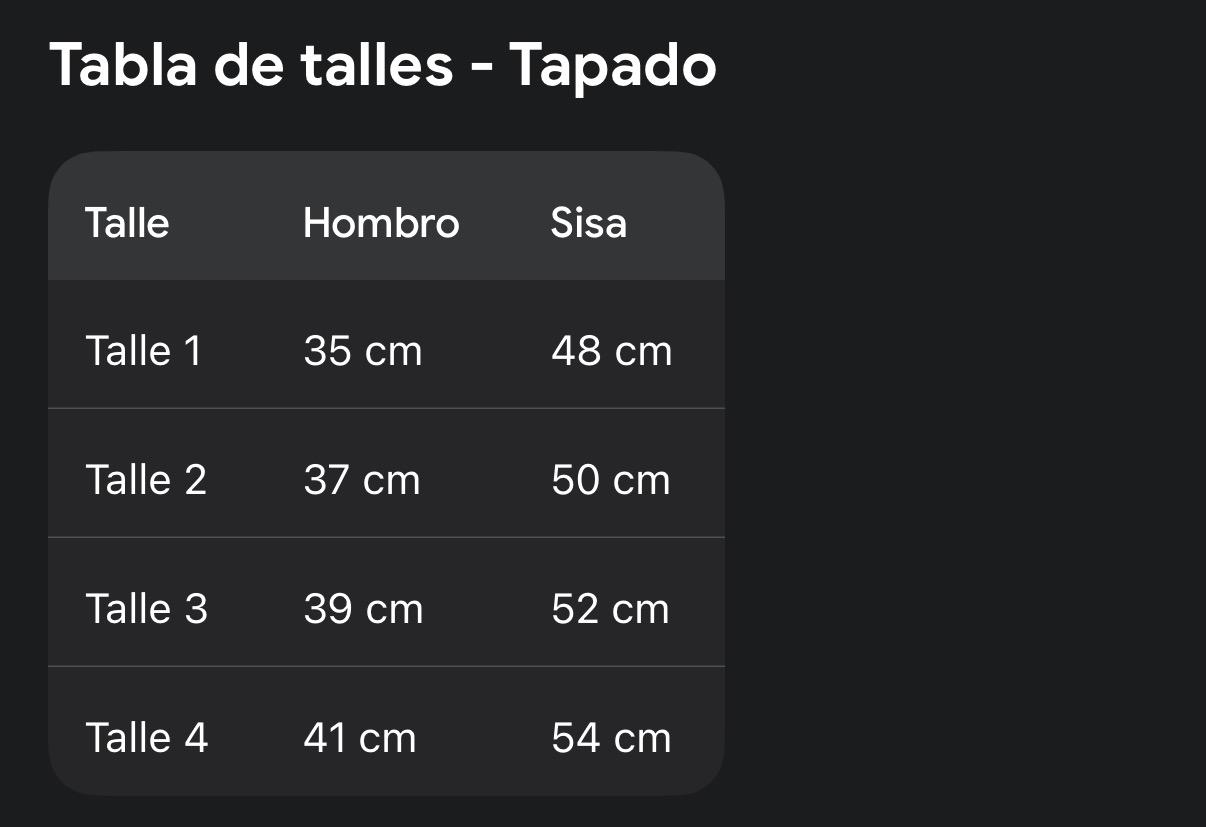
Task: Click the "Sisa" column header
Action: pyautogui.click(x=588, y=222)
